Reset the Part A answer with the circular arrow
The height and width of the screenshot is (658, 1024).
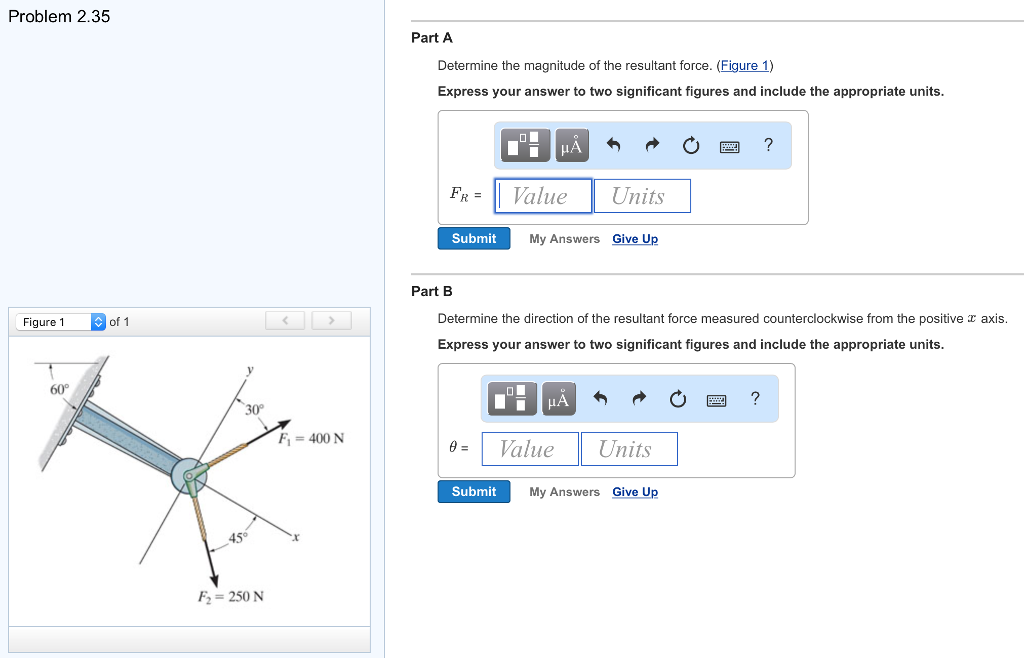[x=691, y=146]
